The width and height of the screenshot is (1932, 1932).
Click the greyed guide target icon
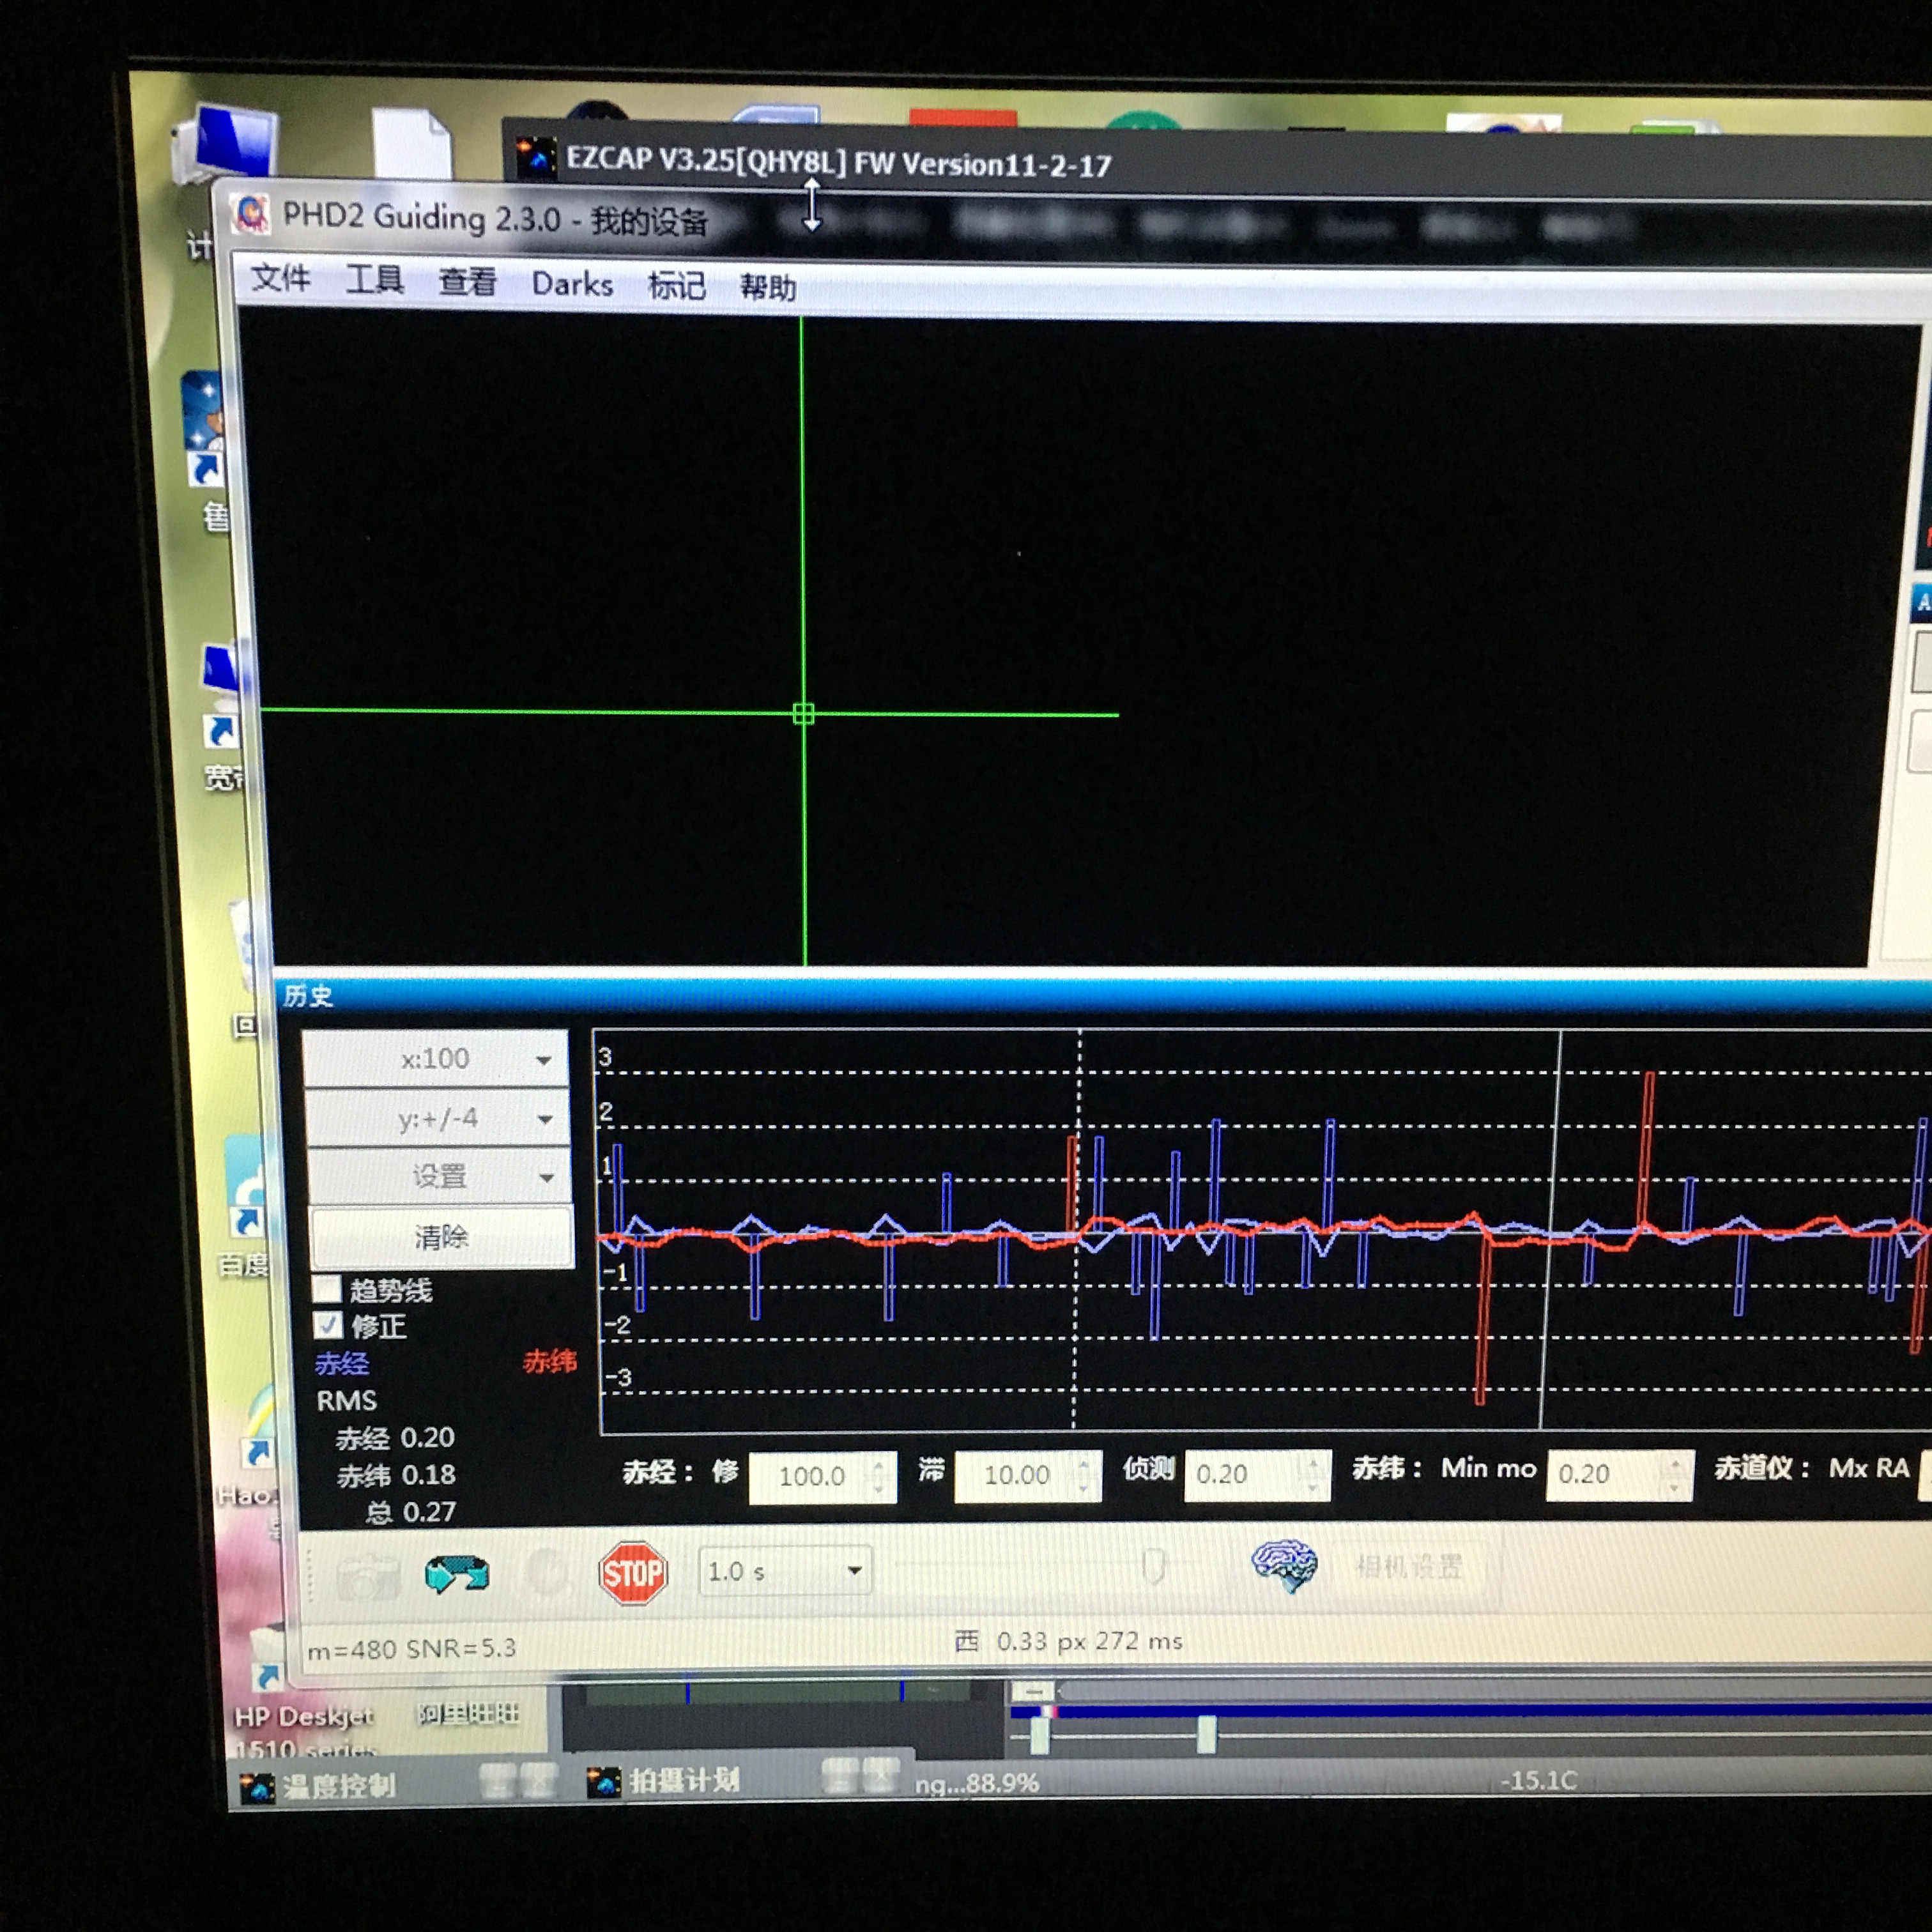pos(547,1573)
